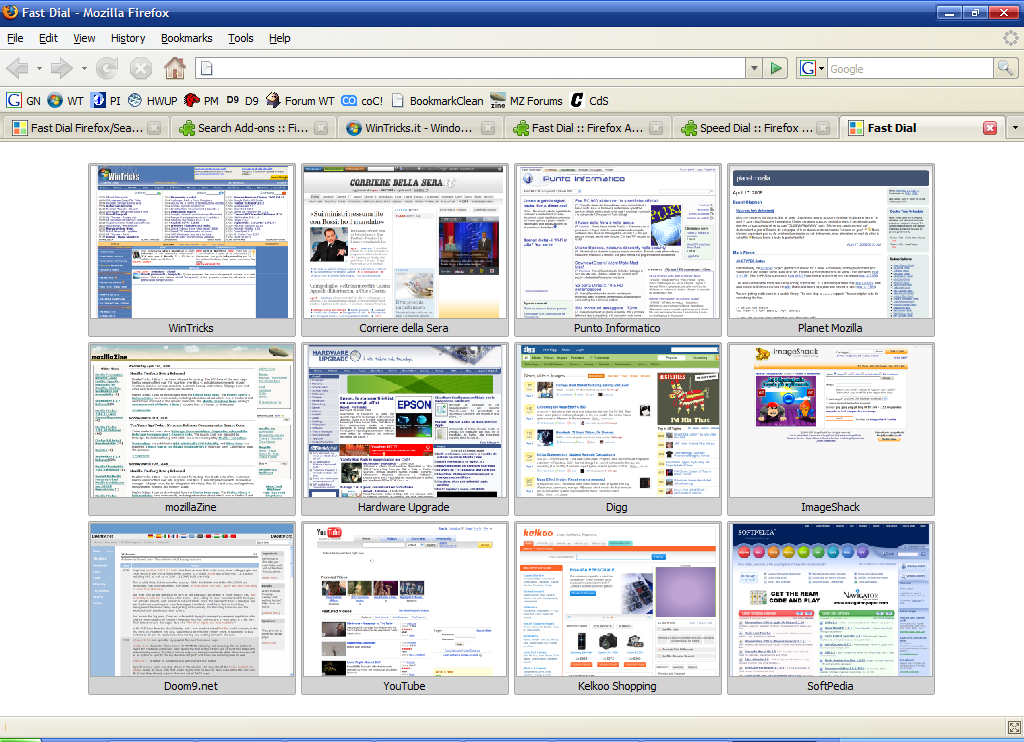Screen dimensions: 1024x742
Task: Click the search magnifier icon
Action: point(1006,68)
